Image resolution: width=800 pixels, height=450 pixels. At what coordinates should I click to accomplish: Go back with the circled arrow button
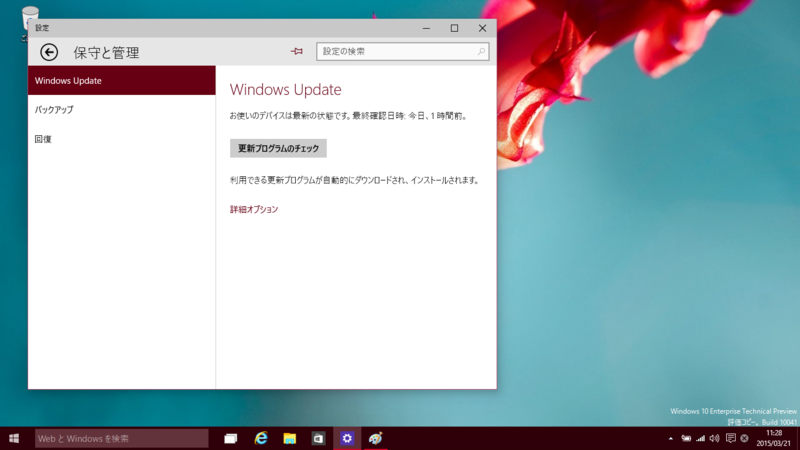[49, 52]
